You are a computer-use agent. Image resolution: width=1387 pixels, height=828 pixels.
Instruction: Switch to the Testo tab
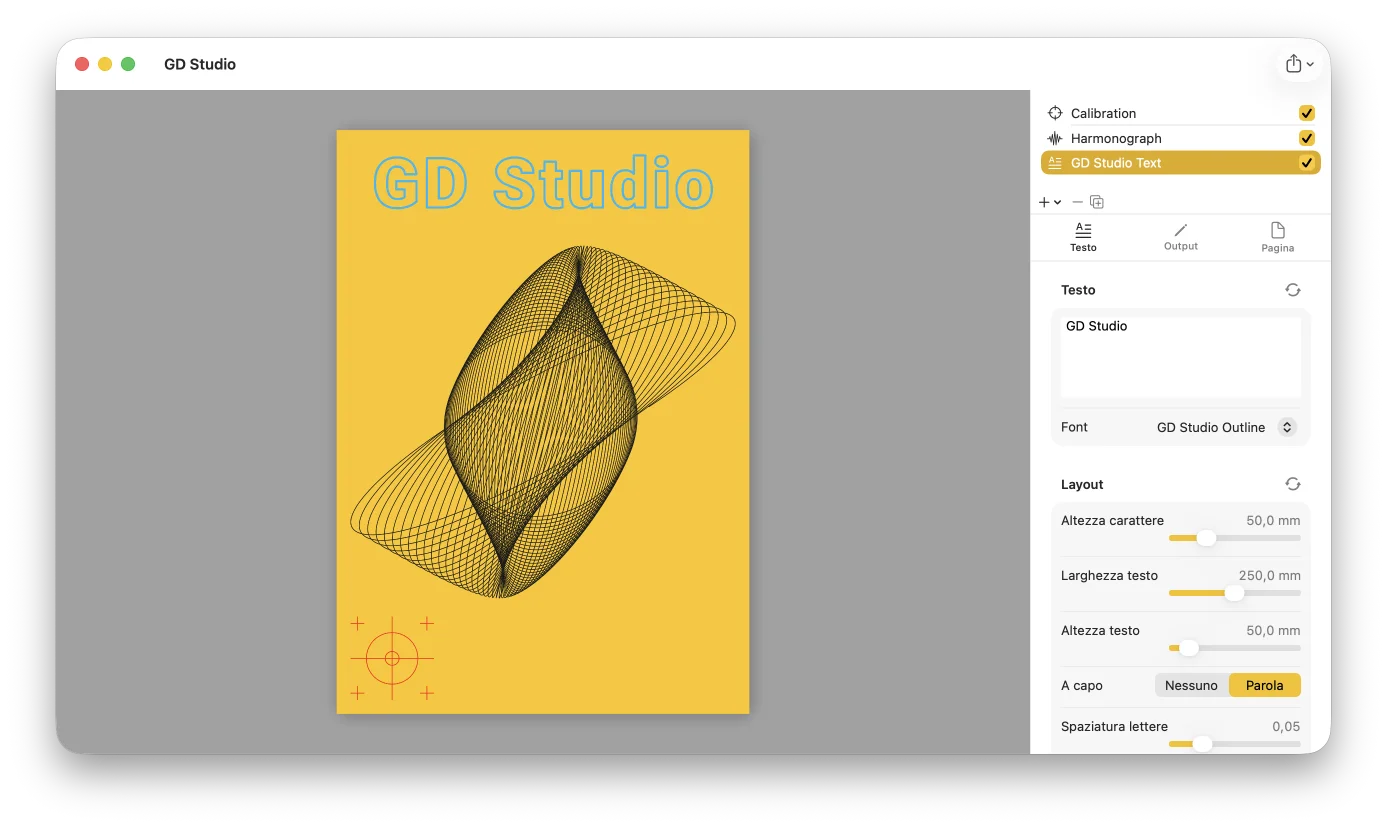pyautogui.click(x=1083, y=238)
